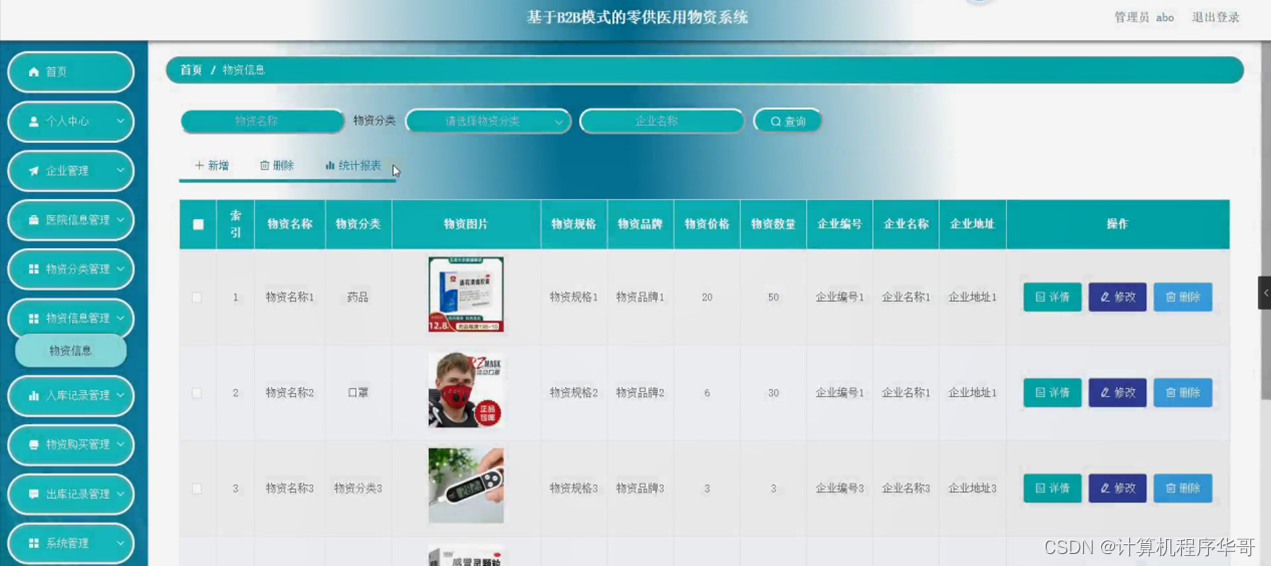Image resolution: width=1271 pixels, height=566 pixels.
Task: Check the checkbox for row 物资名称2
Action: tap(197, 393)
